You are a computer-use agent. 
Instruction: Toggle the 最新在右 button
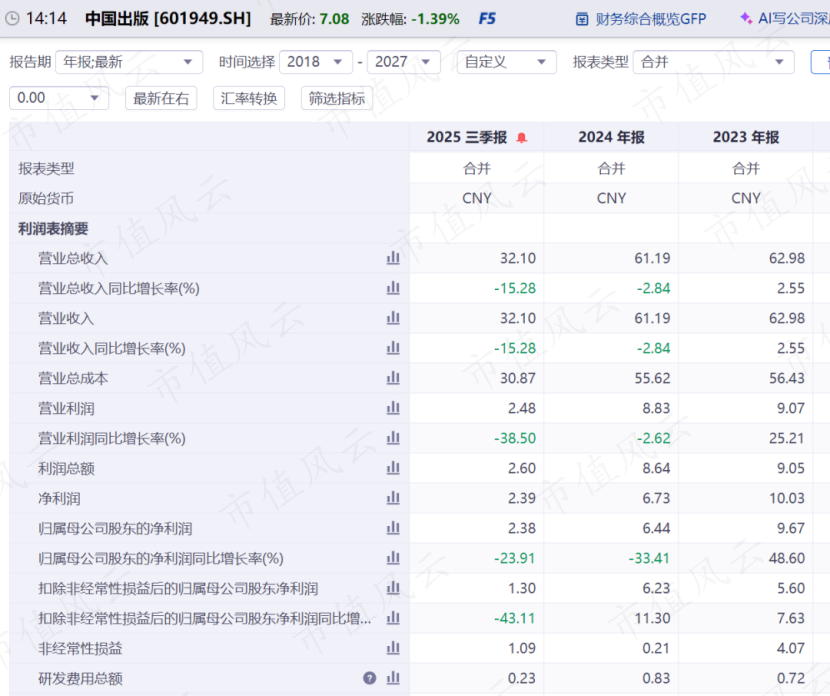point(161,98)
